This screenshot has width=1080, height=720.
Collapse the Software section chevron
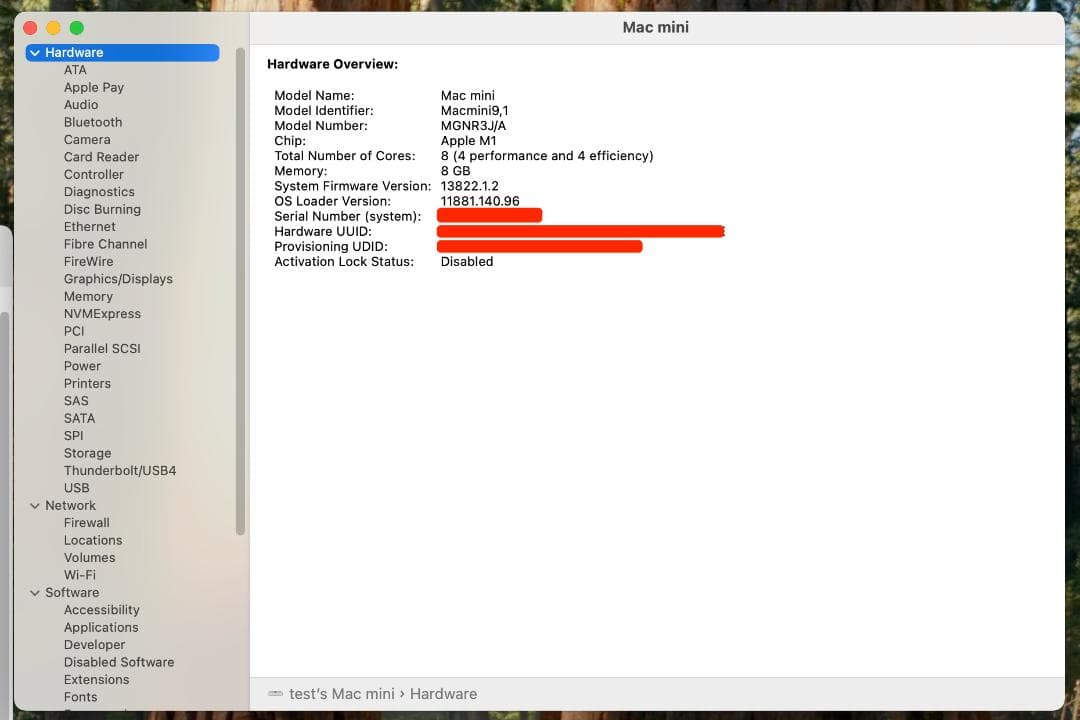(35, 592)
